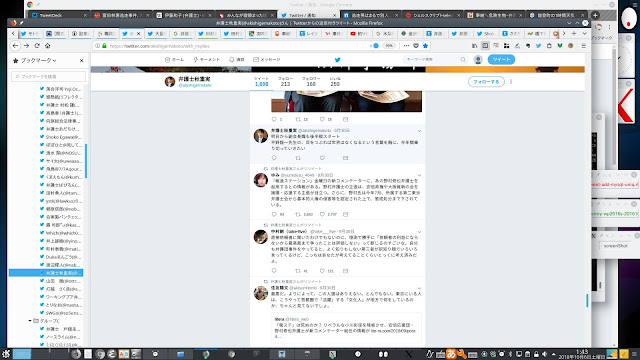Viewport: 640px width, 360px height.
Task: Open the Twitter モーメント tab
Action: 207,60
